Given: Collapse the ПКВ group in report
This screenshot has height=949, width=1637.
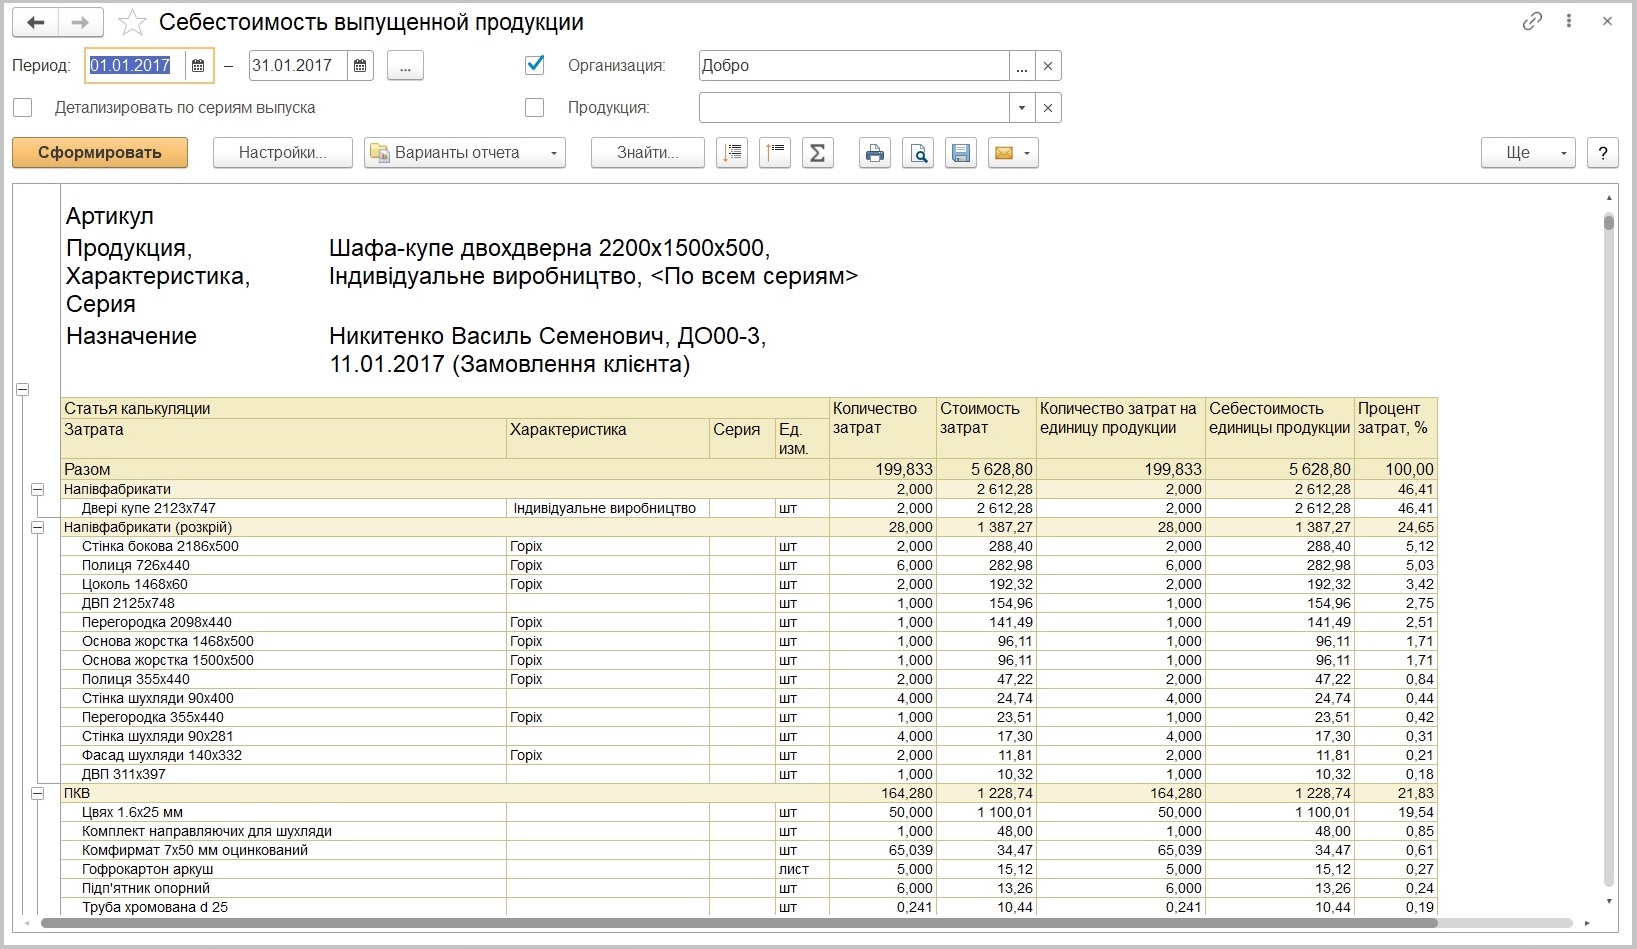Looking at the screenshot, I should 37,793.
